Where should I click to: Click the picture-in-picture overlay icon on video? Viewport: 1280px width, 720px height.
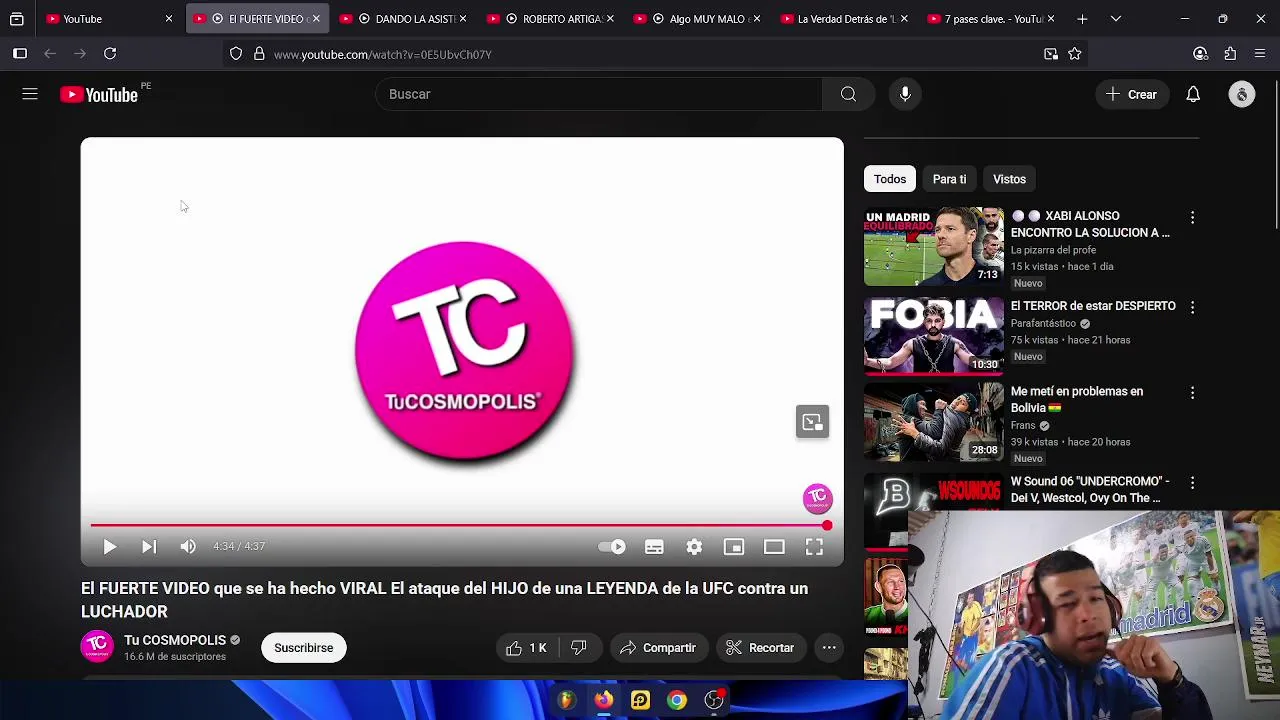pos(812,422)
